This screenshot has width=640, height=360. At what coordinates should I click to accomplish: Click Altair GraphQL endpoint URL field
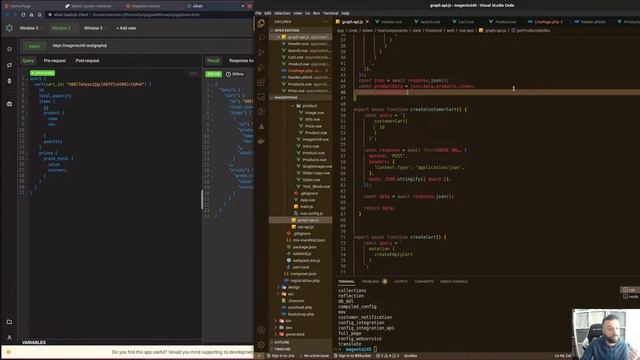coord(151,46)
